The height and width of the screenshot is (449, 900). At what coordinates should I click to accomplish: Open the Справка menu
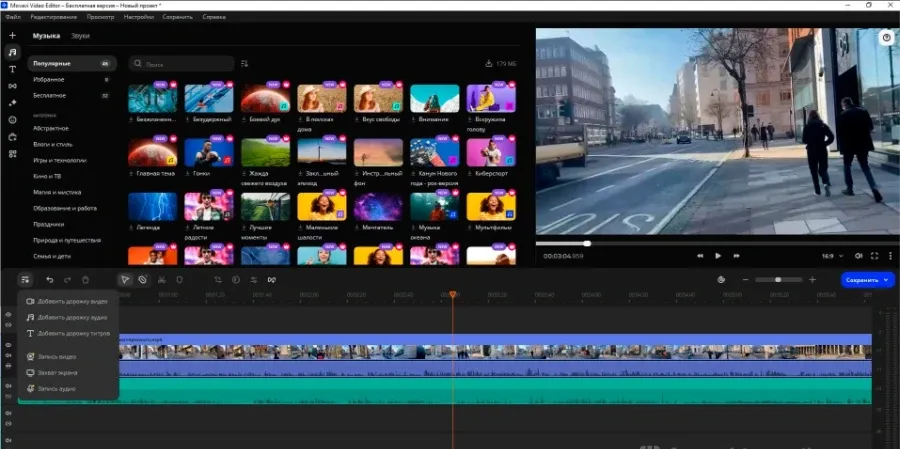pos(214,17)
